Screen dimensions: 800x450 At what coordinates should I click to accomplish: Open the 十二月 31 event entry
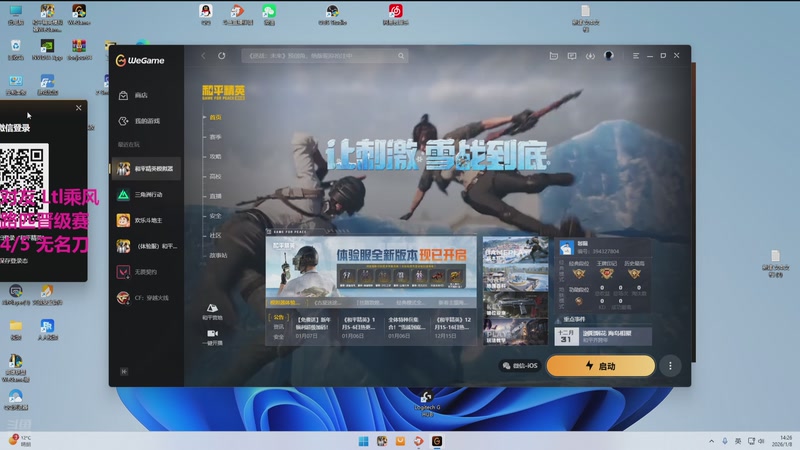(603, 336)
